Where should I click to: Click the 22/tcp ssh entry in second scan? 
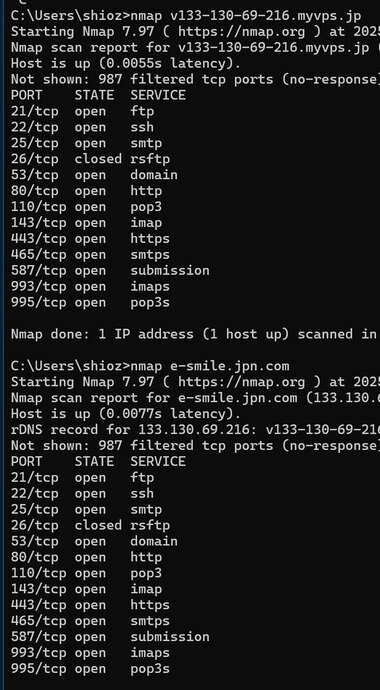pos(82,493)
